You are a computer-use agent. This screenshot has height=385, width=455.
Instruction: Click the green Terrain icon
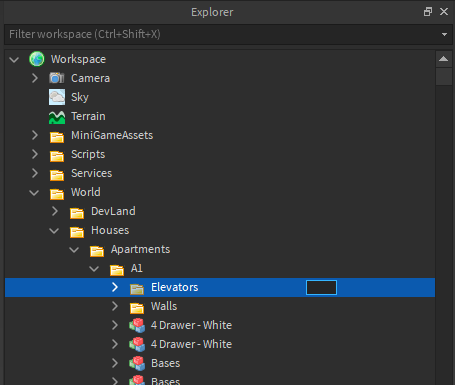(57, 117)
